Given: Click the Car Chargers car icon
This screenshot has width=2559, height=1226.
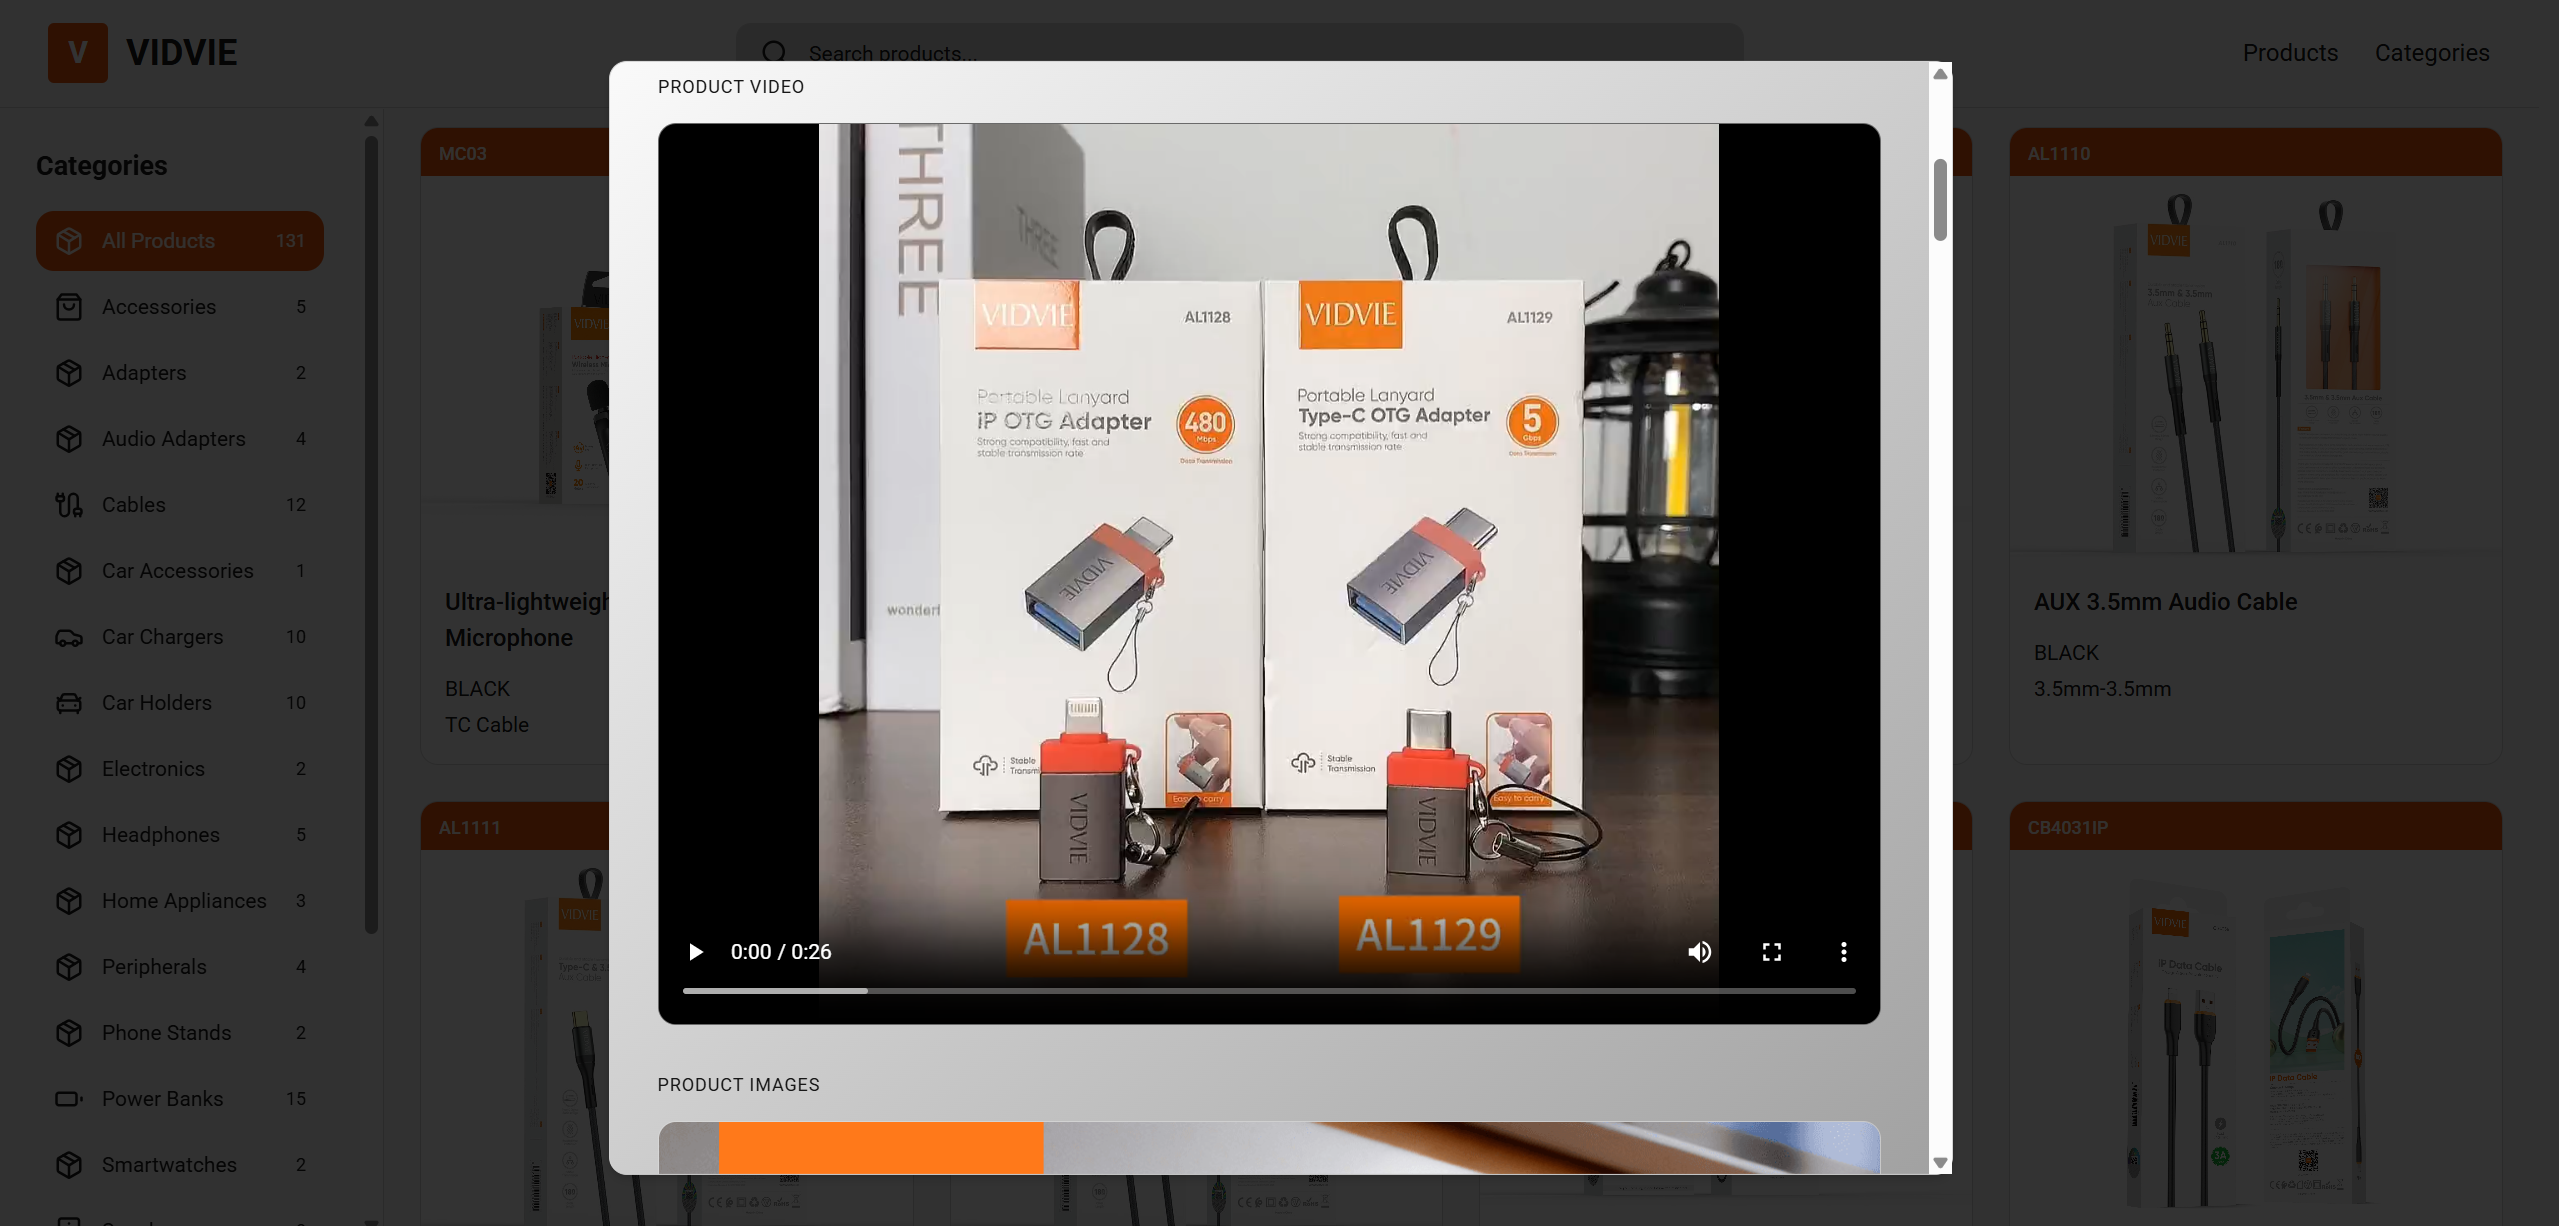Looking at the screenshot, I should pyautogui.click(x=69, y=637).
